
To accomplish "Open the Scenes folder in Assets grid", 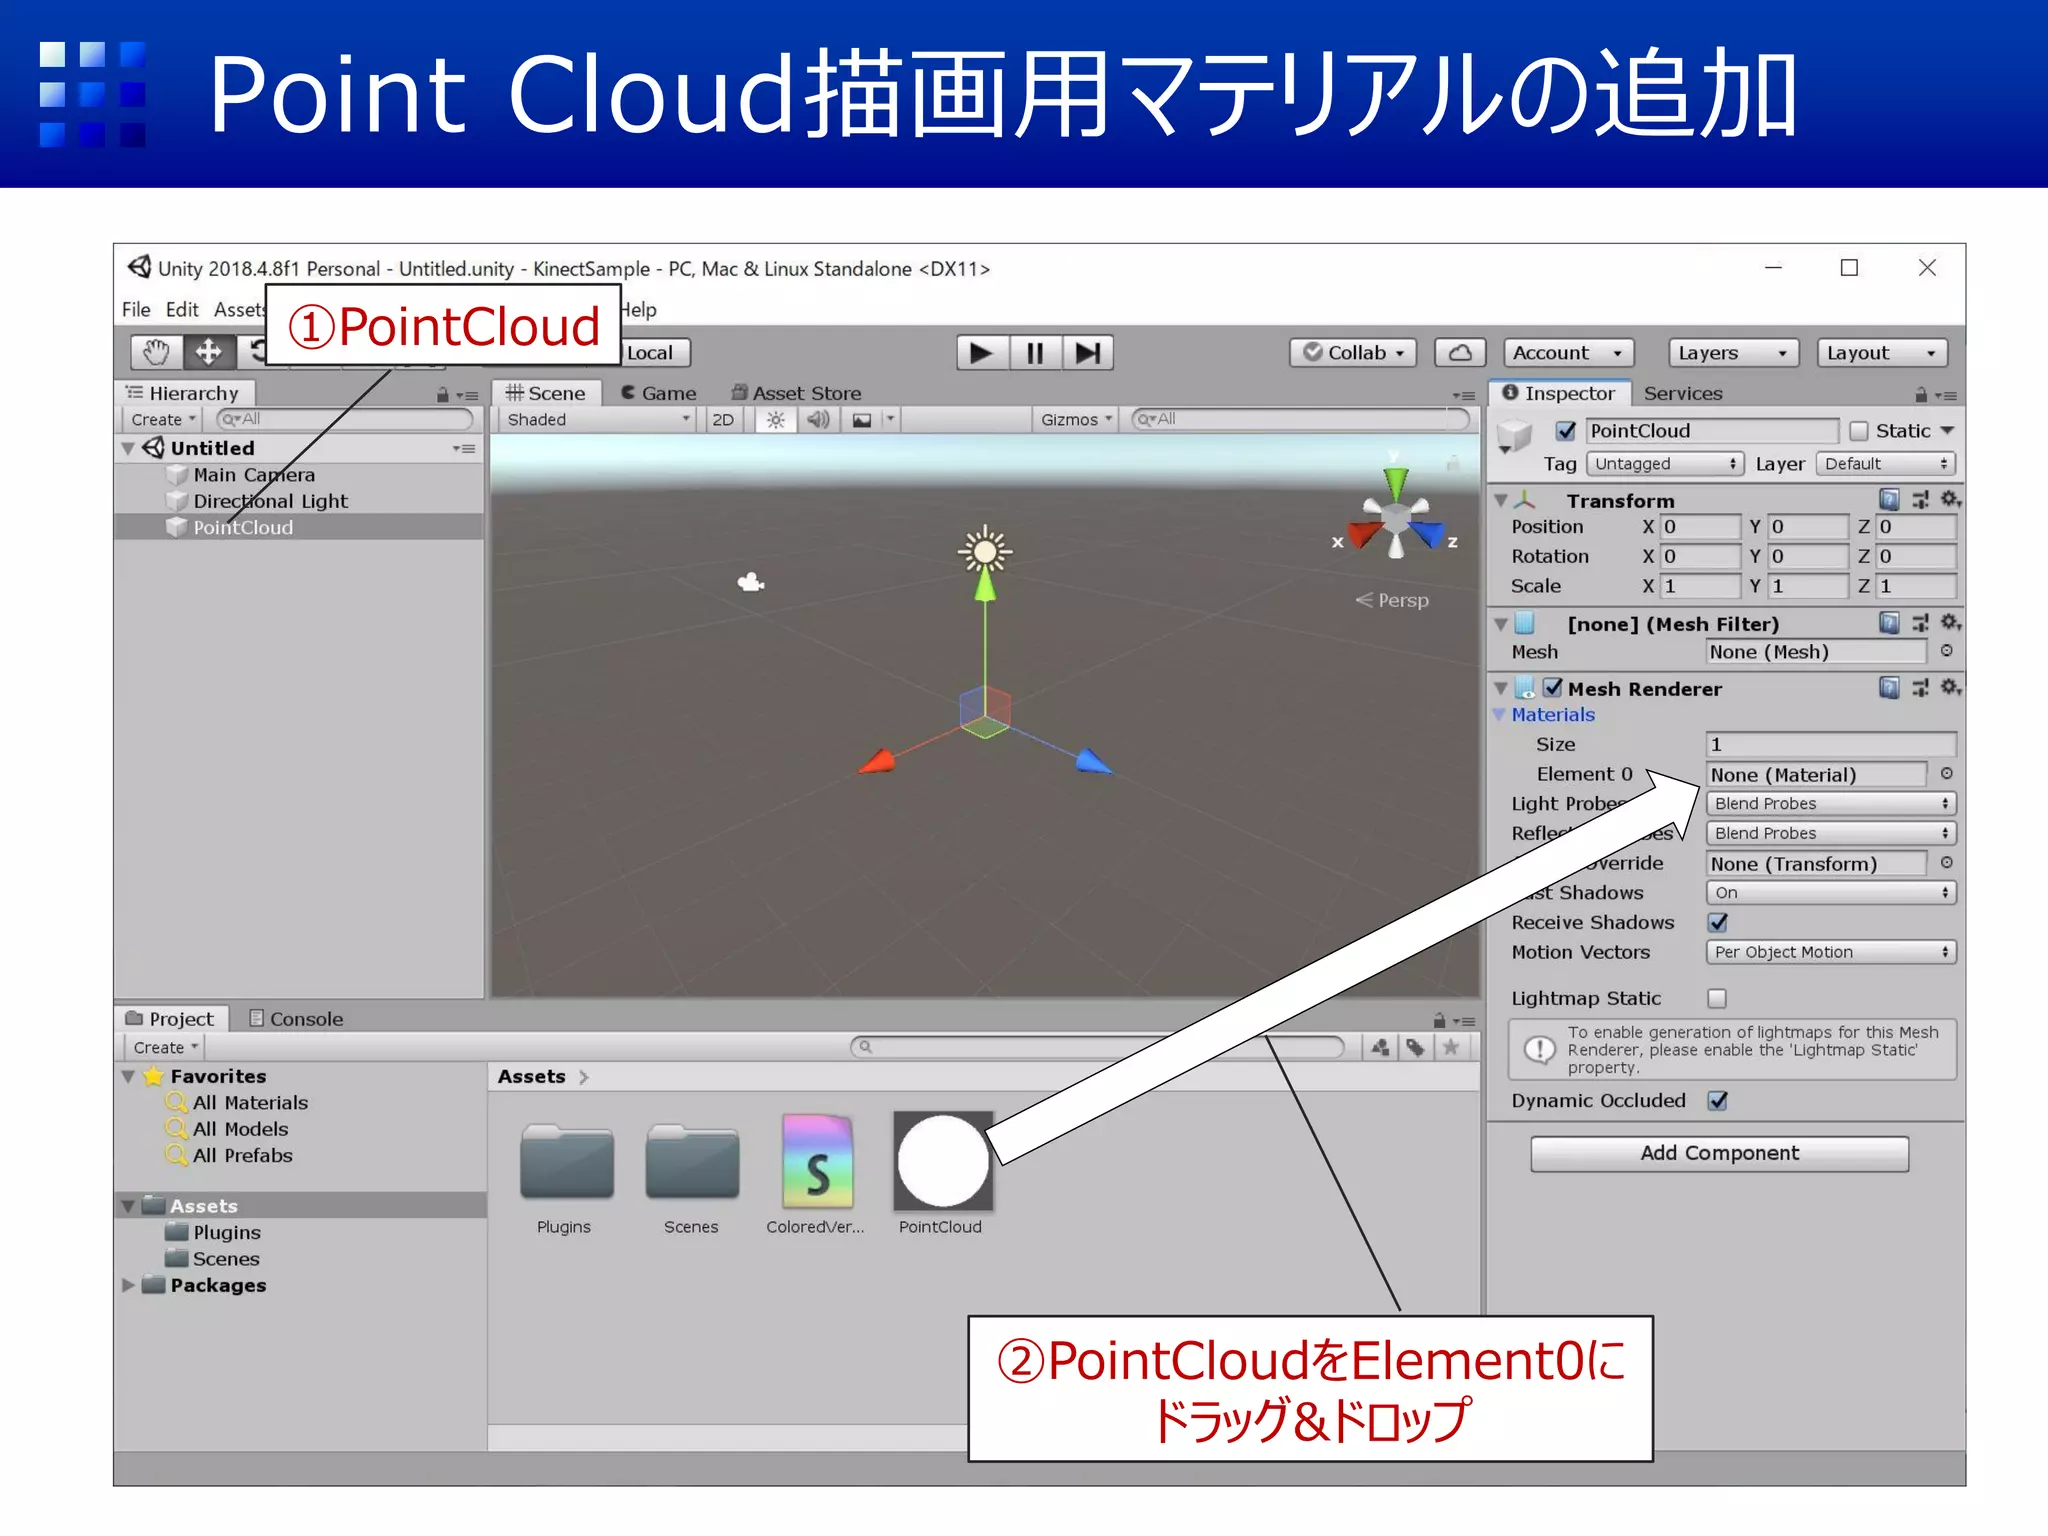I will pyautogui.click(x=691, y=1180).
